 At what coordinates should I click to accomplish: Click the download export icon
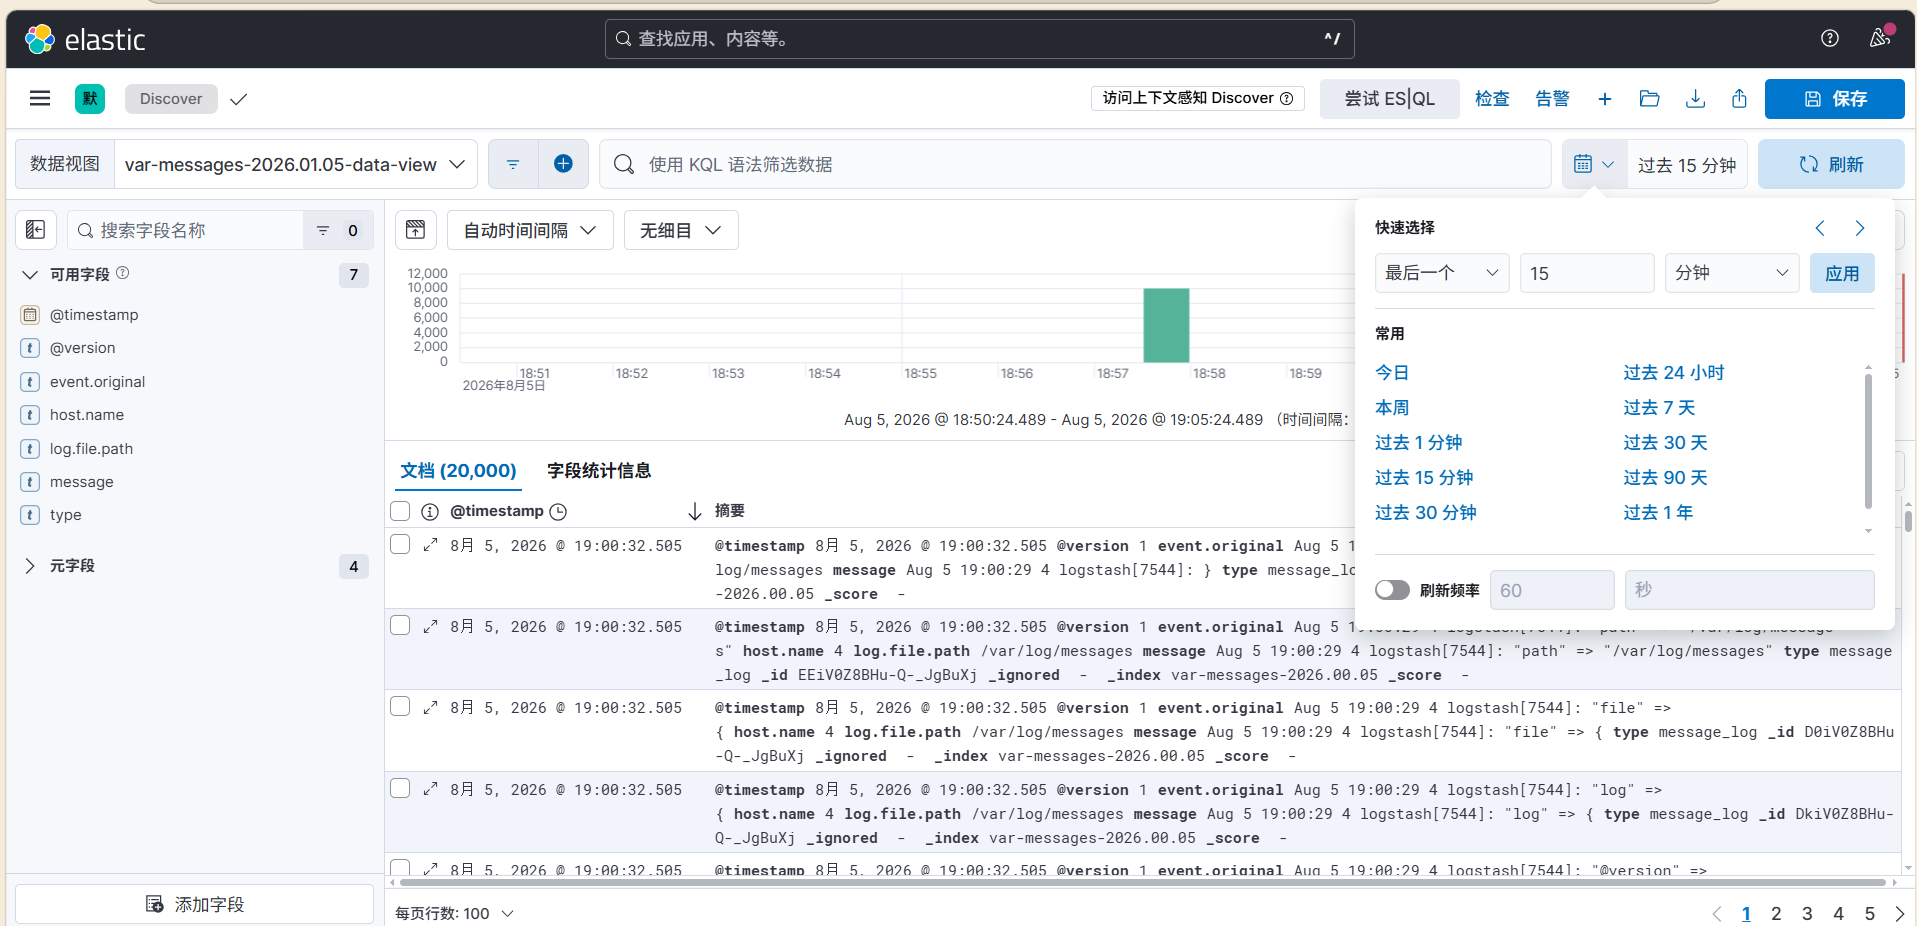click(1695, 99)
